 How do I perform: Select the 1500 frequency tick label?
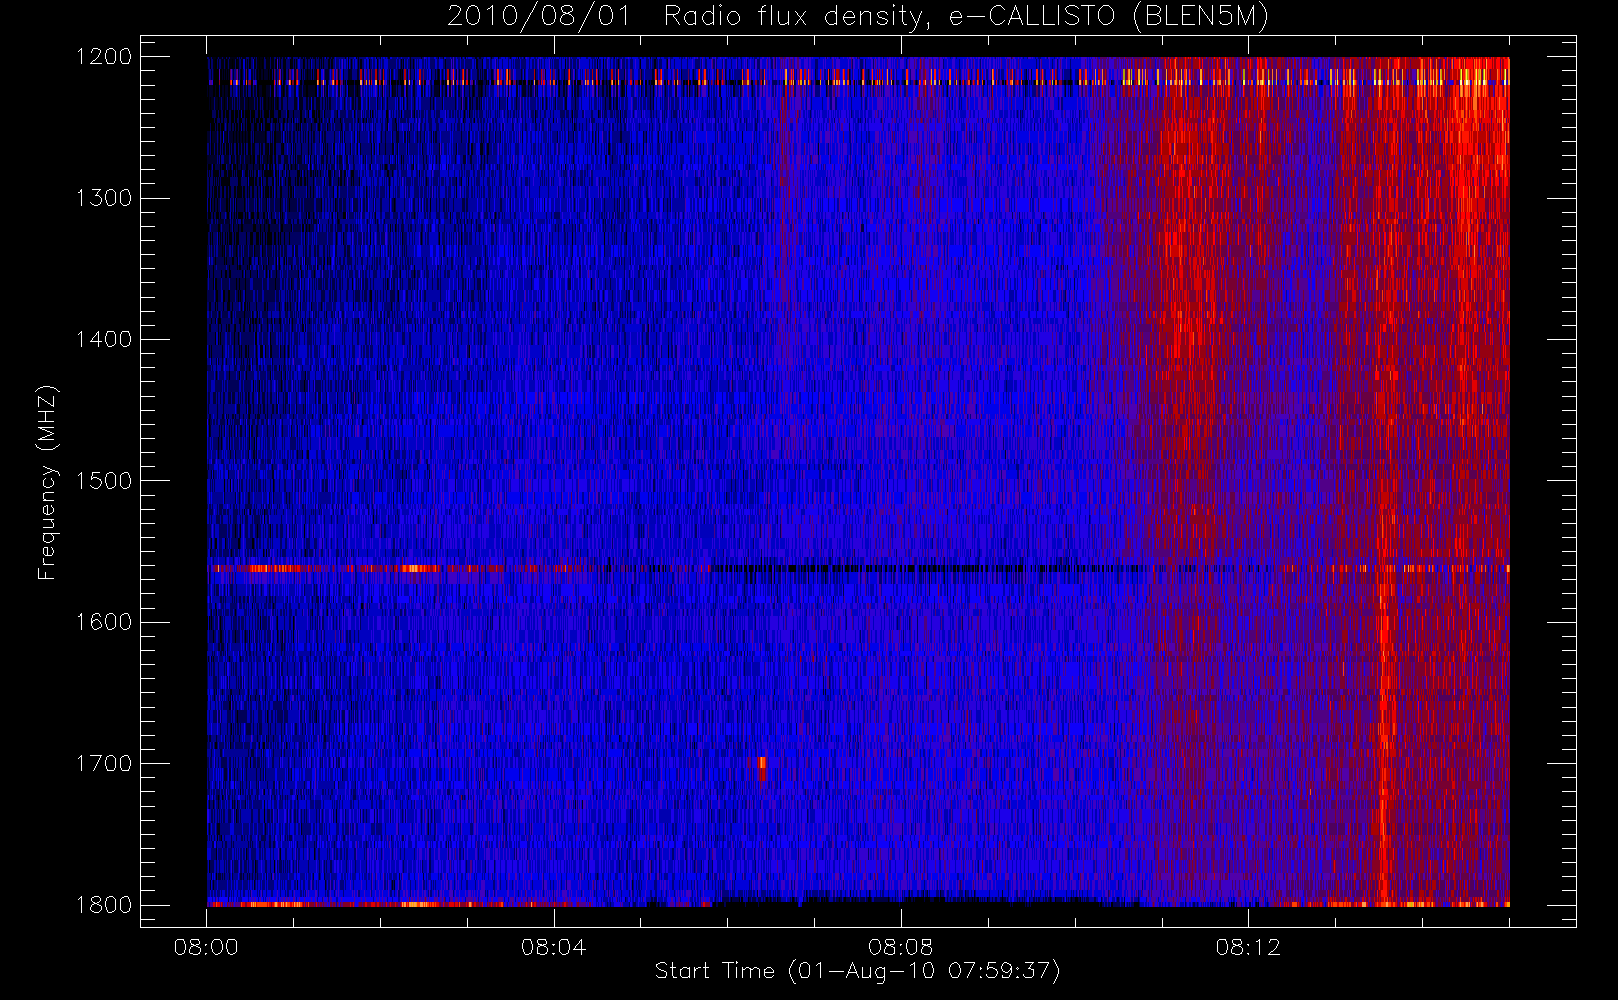104,481
